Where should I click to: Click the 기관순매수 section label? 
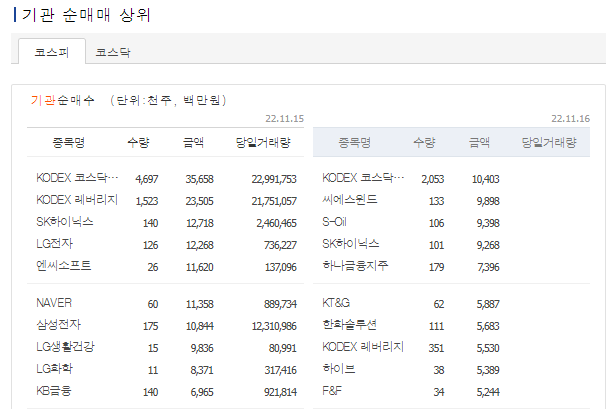pos(62,100)
